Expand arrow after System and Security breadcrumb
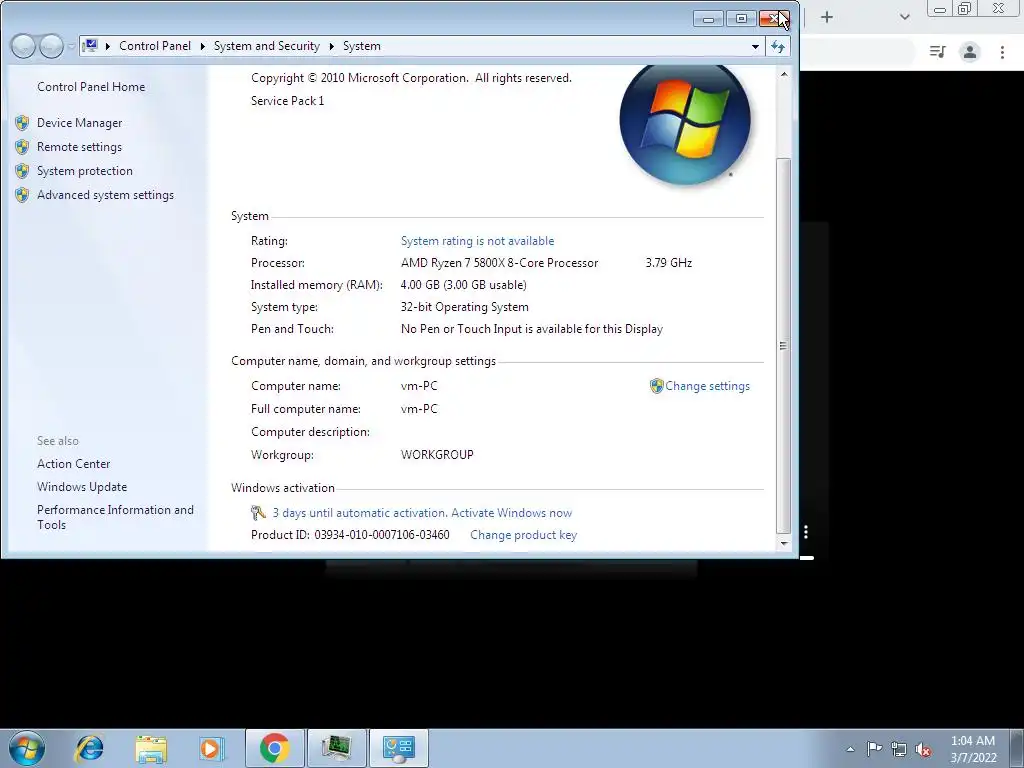 [332, 46]
